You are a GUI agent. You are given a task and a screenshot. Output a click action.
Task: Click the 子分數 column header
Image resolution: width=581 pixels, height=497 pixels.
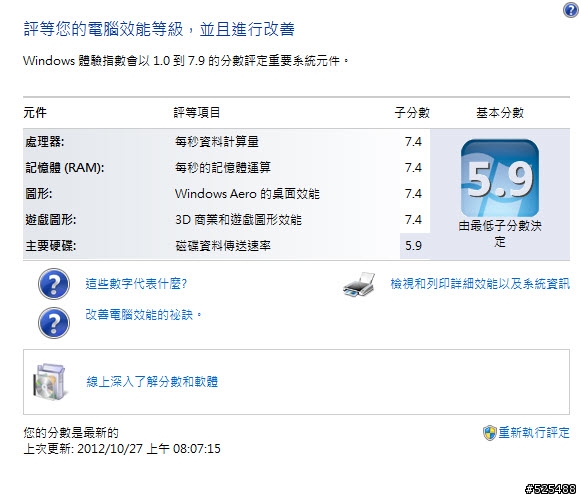click(x=412, y=112)
